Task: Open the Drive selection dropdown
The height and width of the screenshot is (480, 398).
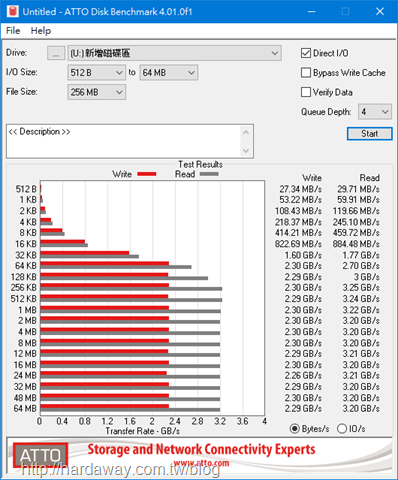Action: click(x=174, y=53)
